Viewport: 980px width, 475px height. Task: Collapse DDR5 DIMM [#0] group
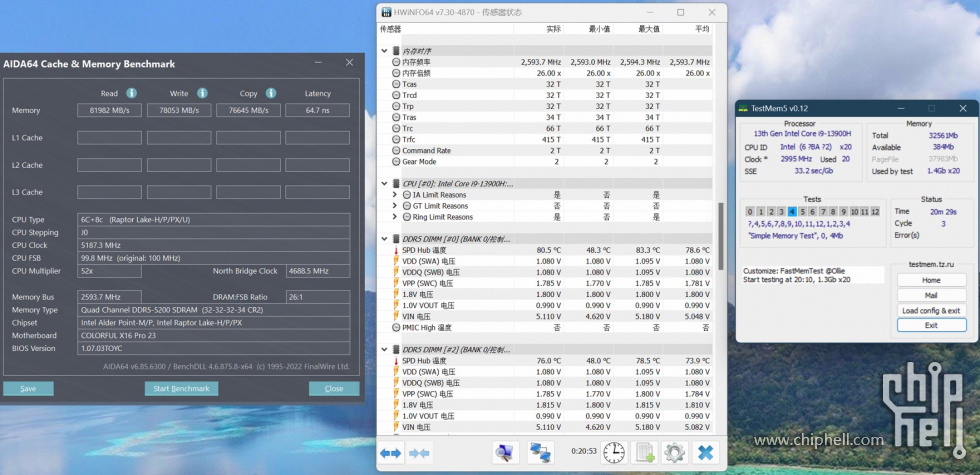[x=384, y=239]
